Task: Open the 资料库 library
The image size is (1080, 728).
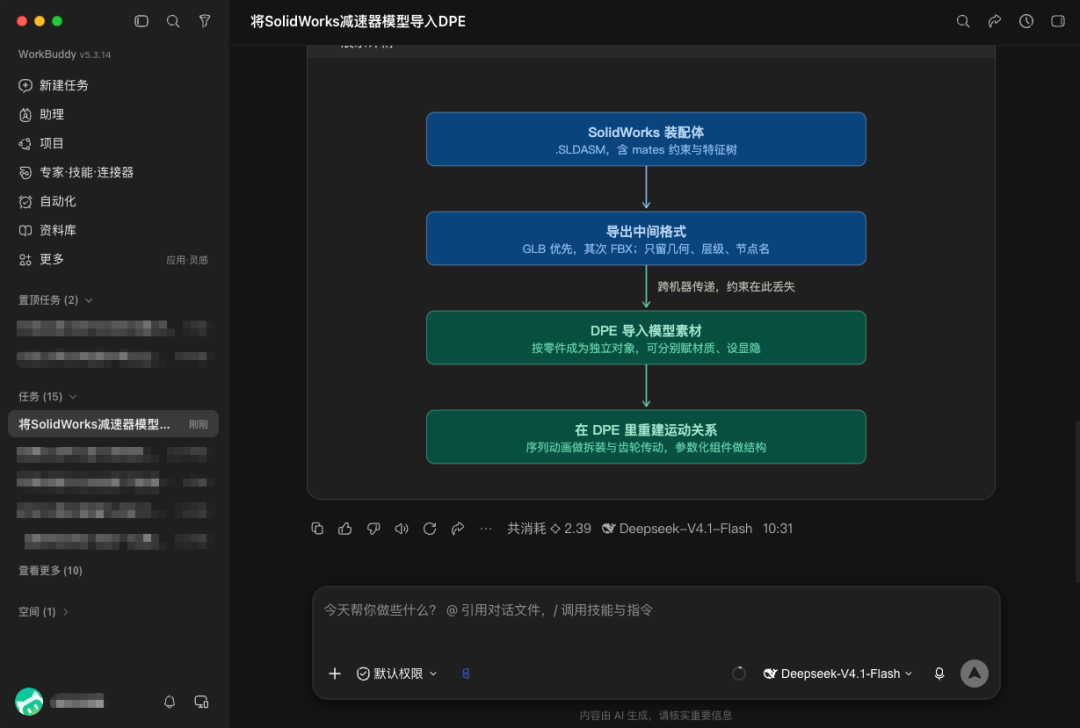Action: tap(48, 230)
